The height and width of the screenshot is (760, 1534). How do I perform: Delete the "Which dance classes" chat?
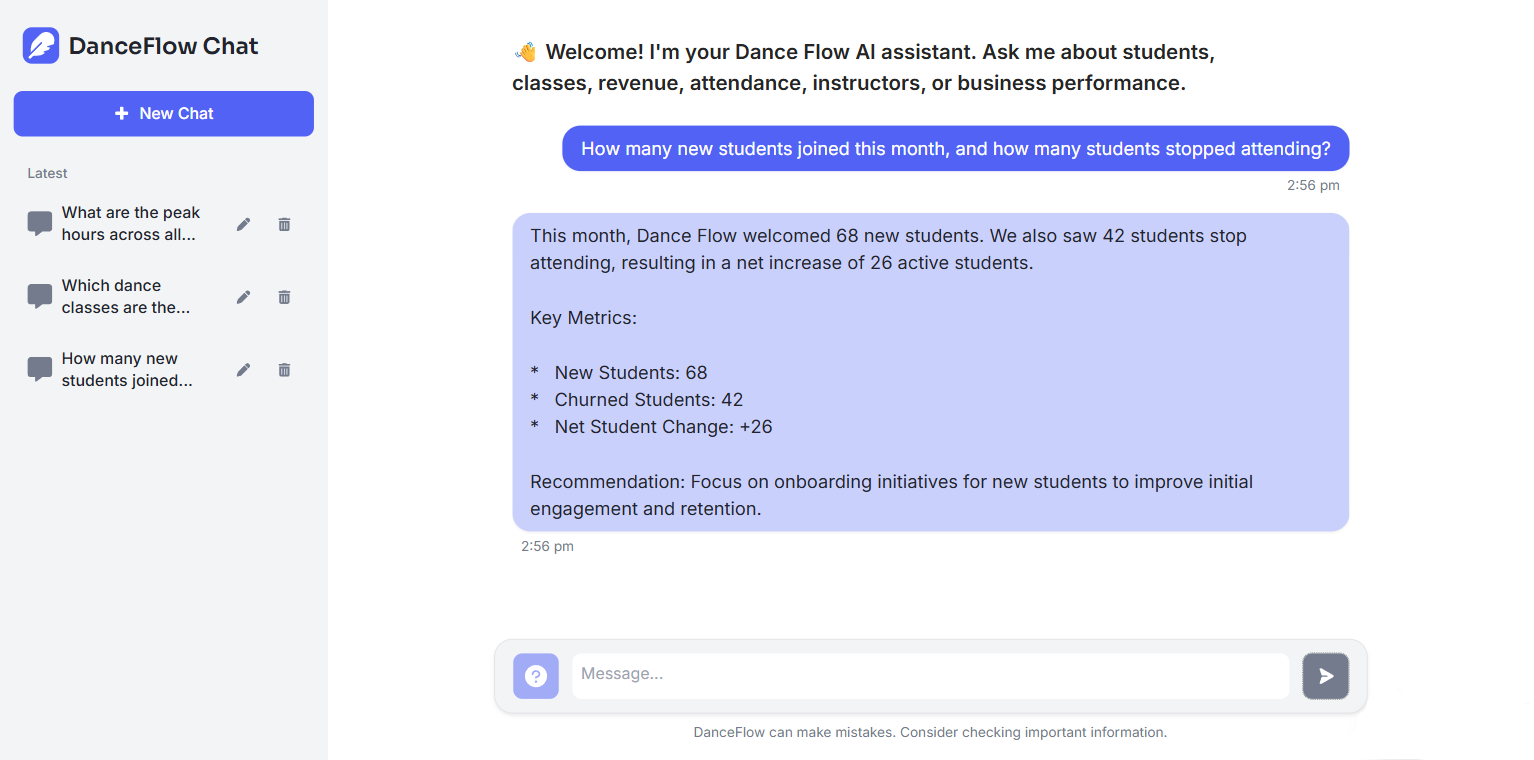click(x=284, y=297)
